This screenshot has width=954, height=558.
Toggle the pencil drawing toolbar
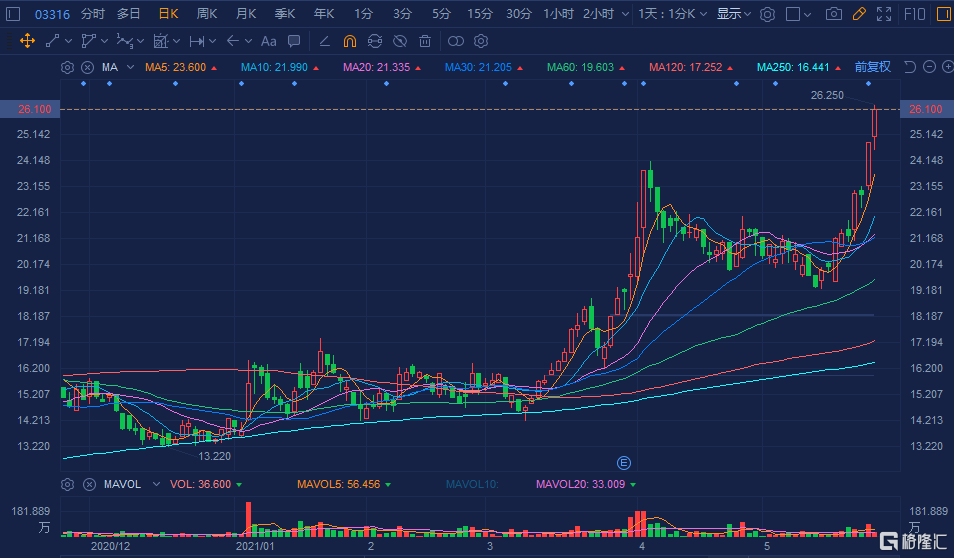858,14
